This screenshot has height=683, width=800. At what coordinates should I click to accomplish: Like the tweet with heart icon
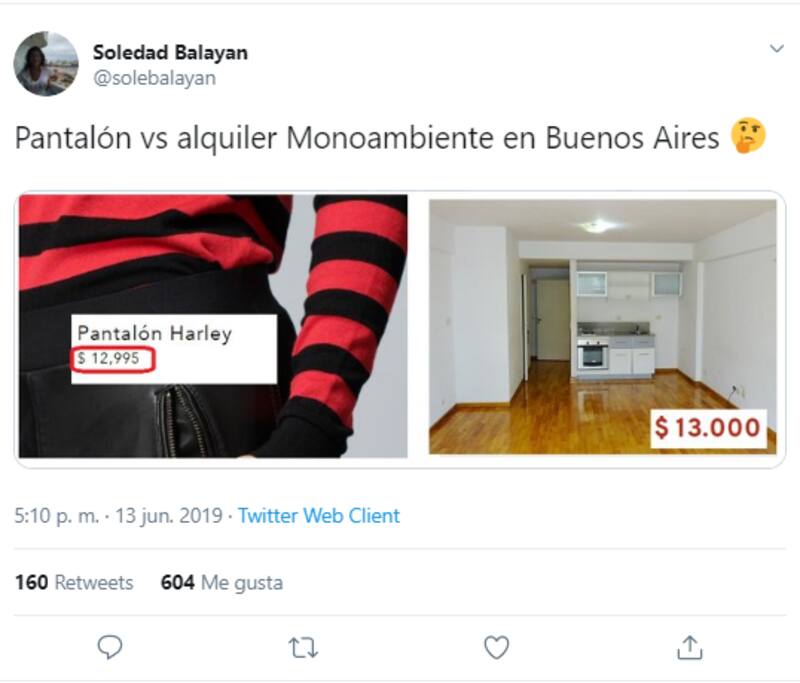pyautogui.click(x=496, y=647)
